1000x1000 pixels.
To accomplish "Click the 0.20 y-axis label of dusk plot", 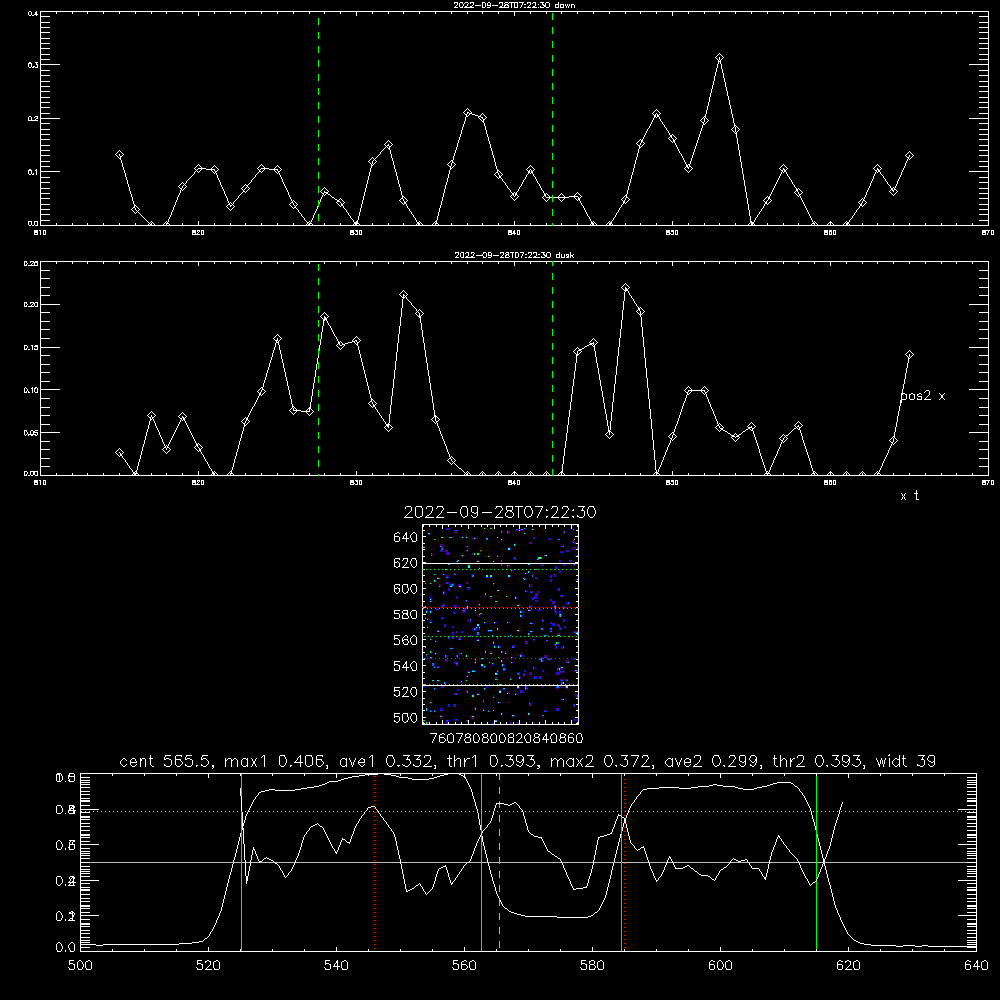I will point(30,305).
